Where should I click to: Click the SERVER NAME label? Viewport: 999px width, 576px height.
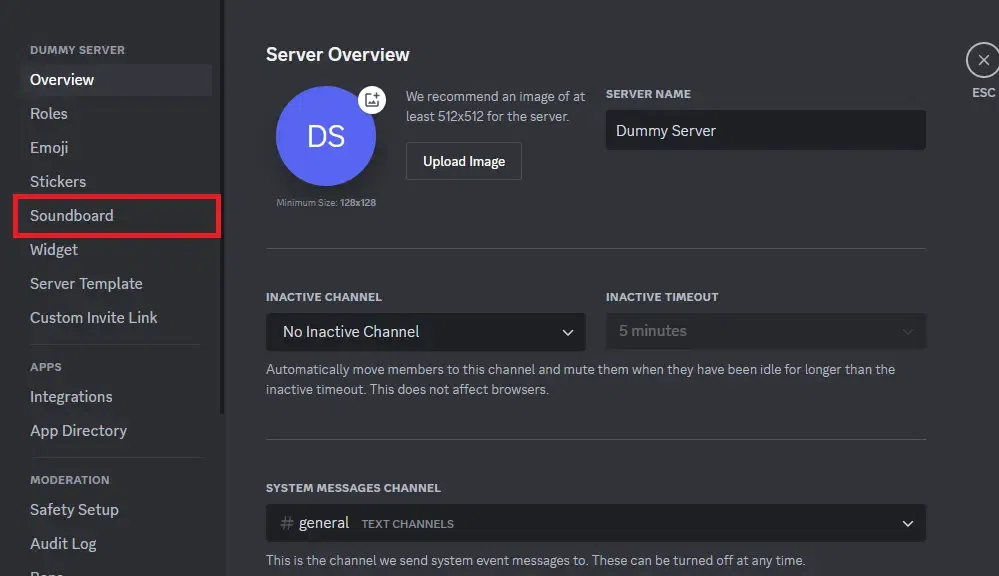(x=648, y=94)
